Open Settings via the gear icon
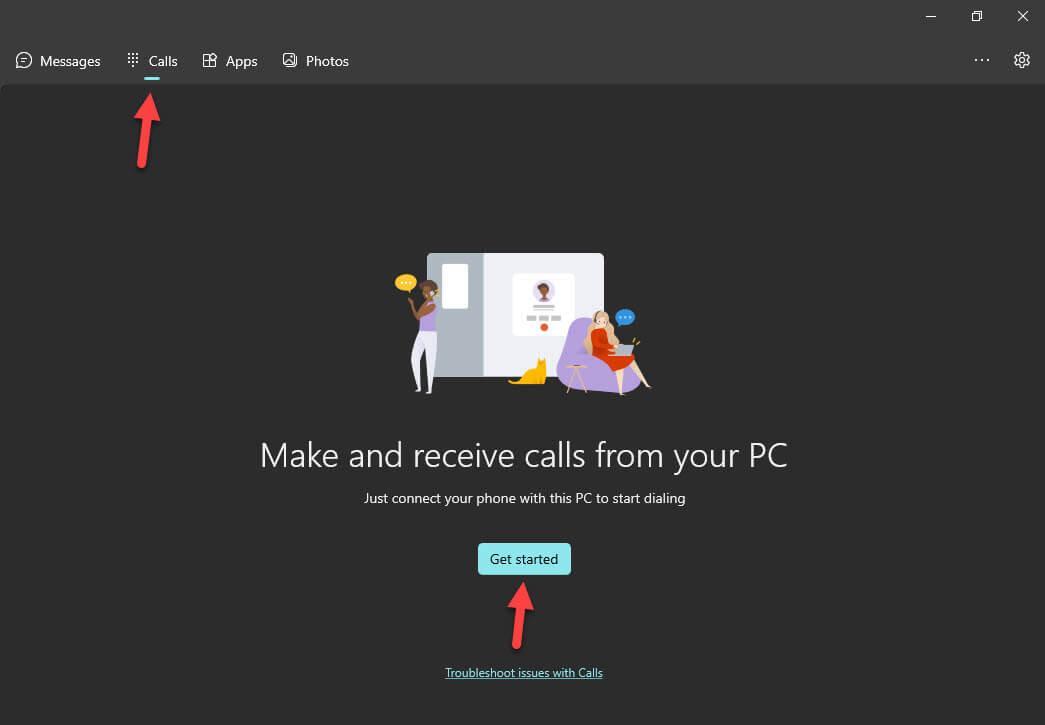The image size is (1045, 725). click(x=1021, y=60)
